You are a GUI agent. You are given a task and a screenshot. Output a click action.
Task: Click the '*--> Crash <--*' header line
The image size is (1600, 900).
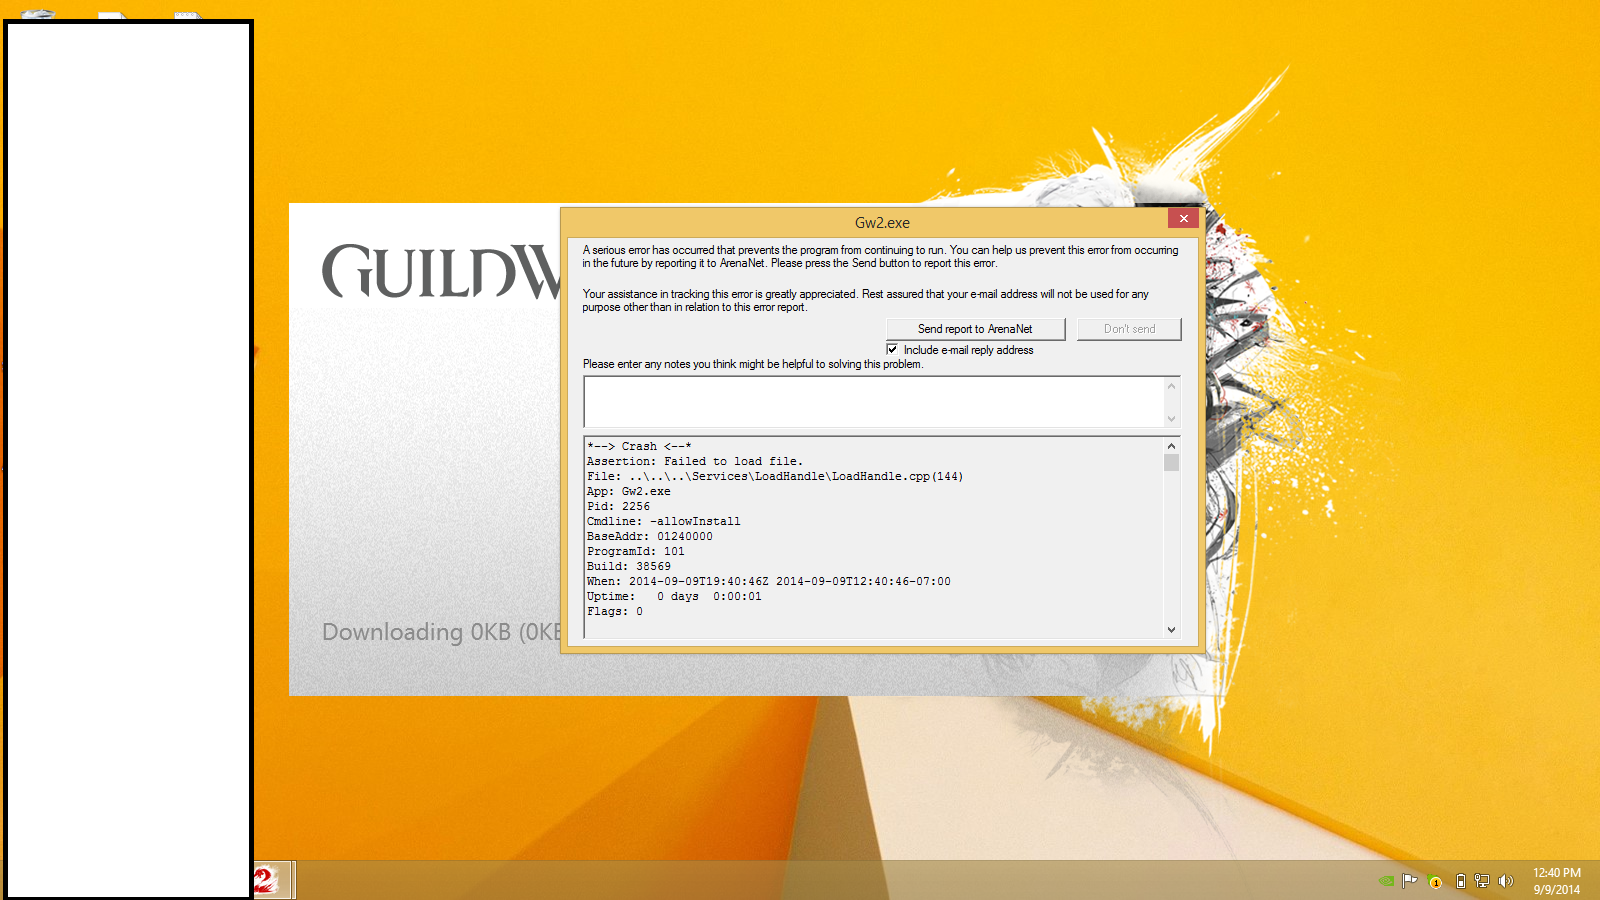pos(639,446)
